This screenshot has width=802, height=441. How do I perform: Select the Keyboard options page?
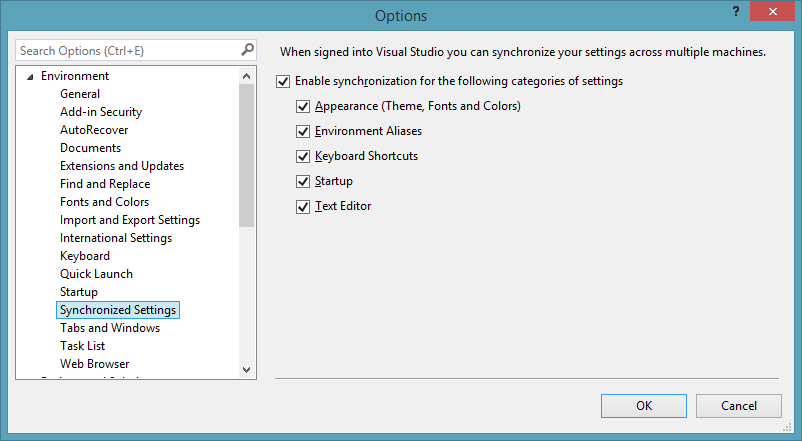point(85,256)
